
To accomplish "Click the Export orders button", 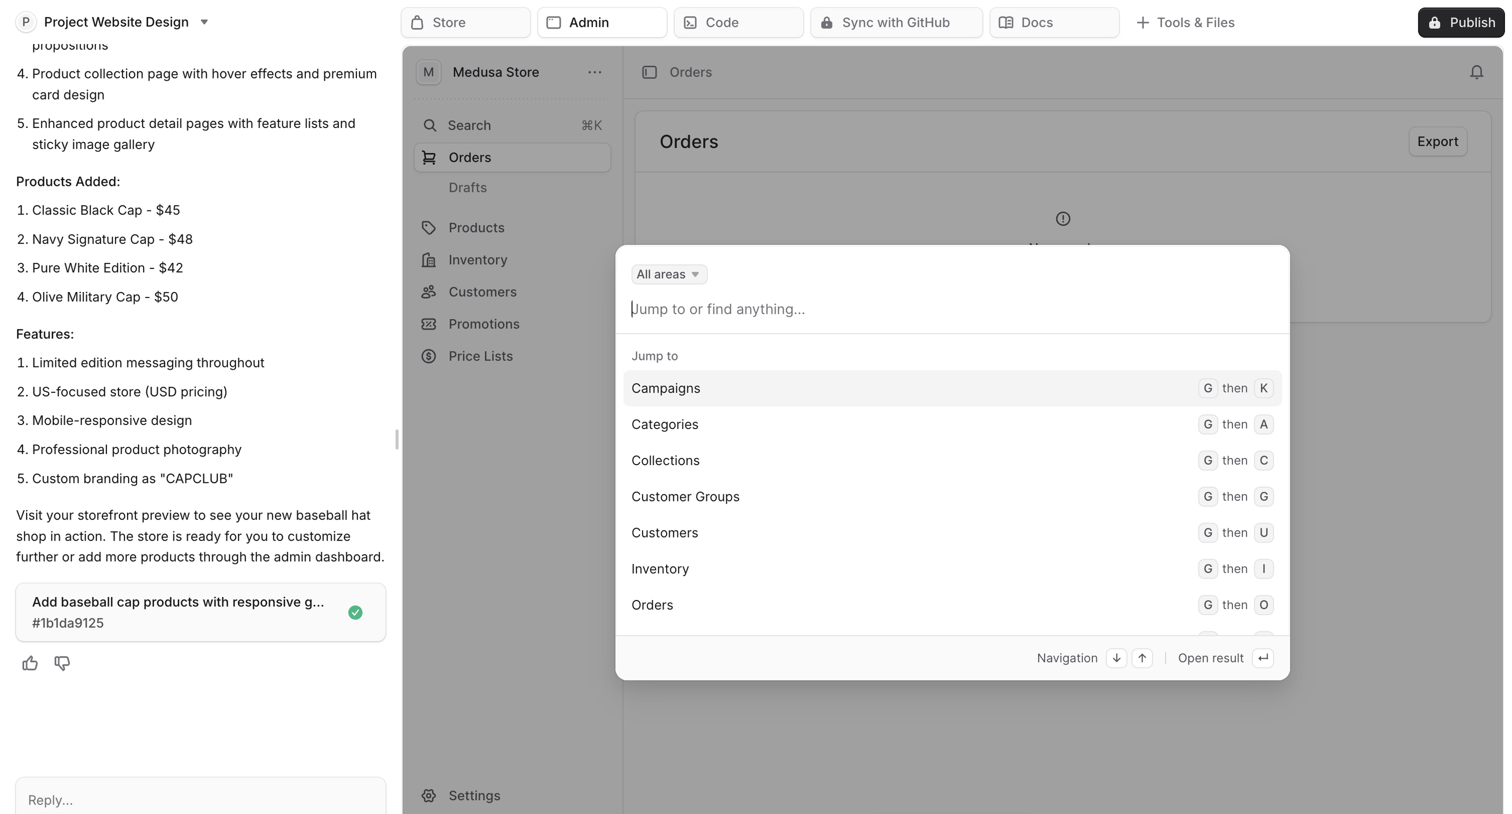I will (x=1437, y=142).
